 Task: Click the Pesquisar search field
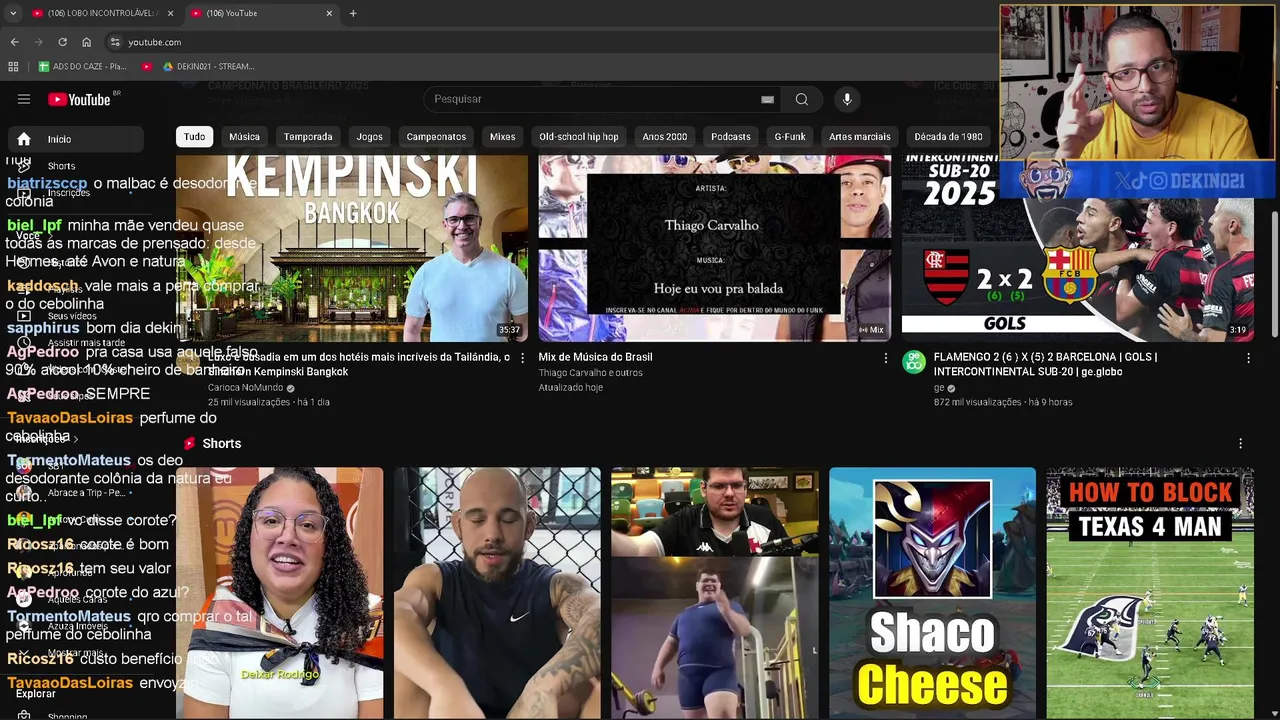click(600, 99)
